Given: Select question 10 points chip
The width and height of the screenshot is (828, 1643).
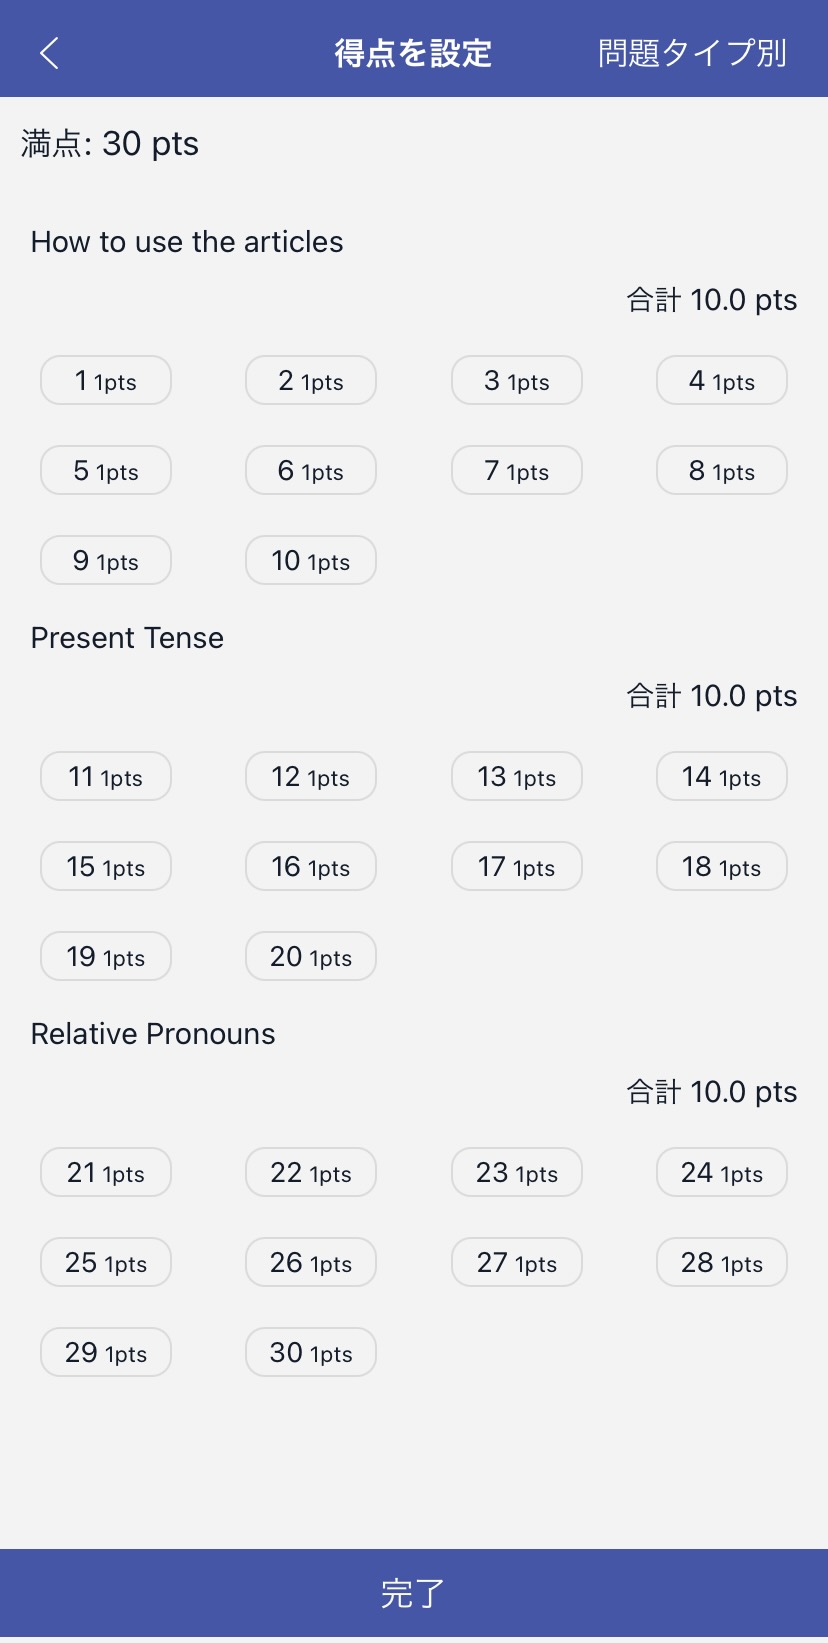Looking at the screenshot, I should (311, 561).
